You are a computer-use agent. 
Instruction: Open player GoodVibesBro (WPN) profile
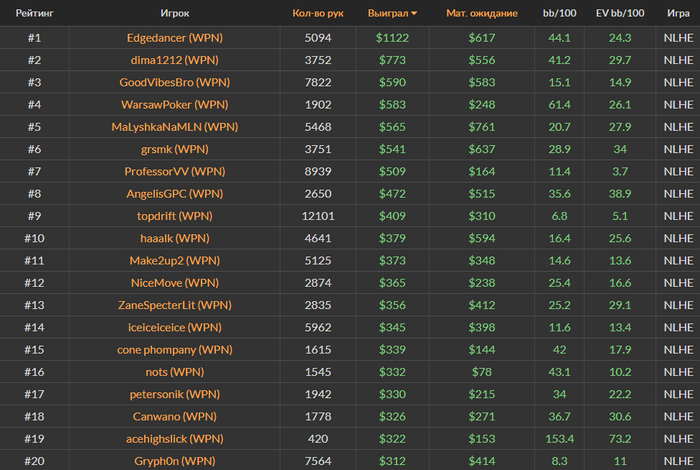[175, 82]
